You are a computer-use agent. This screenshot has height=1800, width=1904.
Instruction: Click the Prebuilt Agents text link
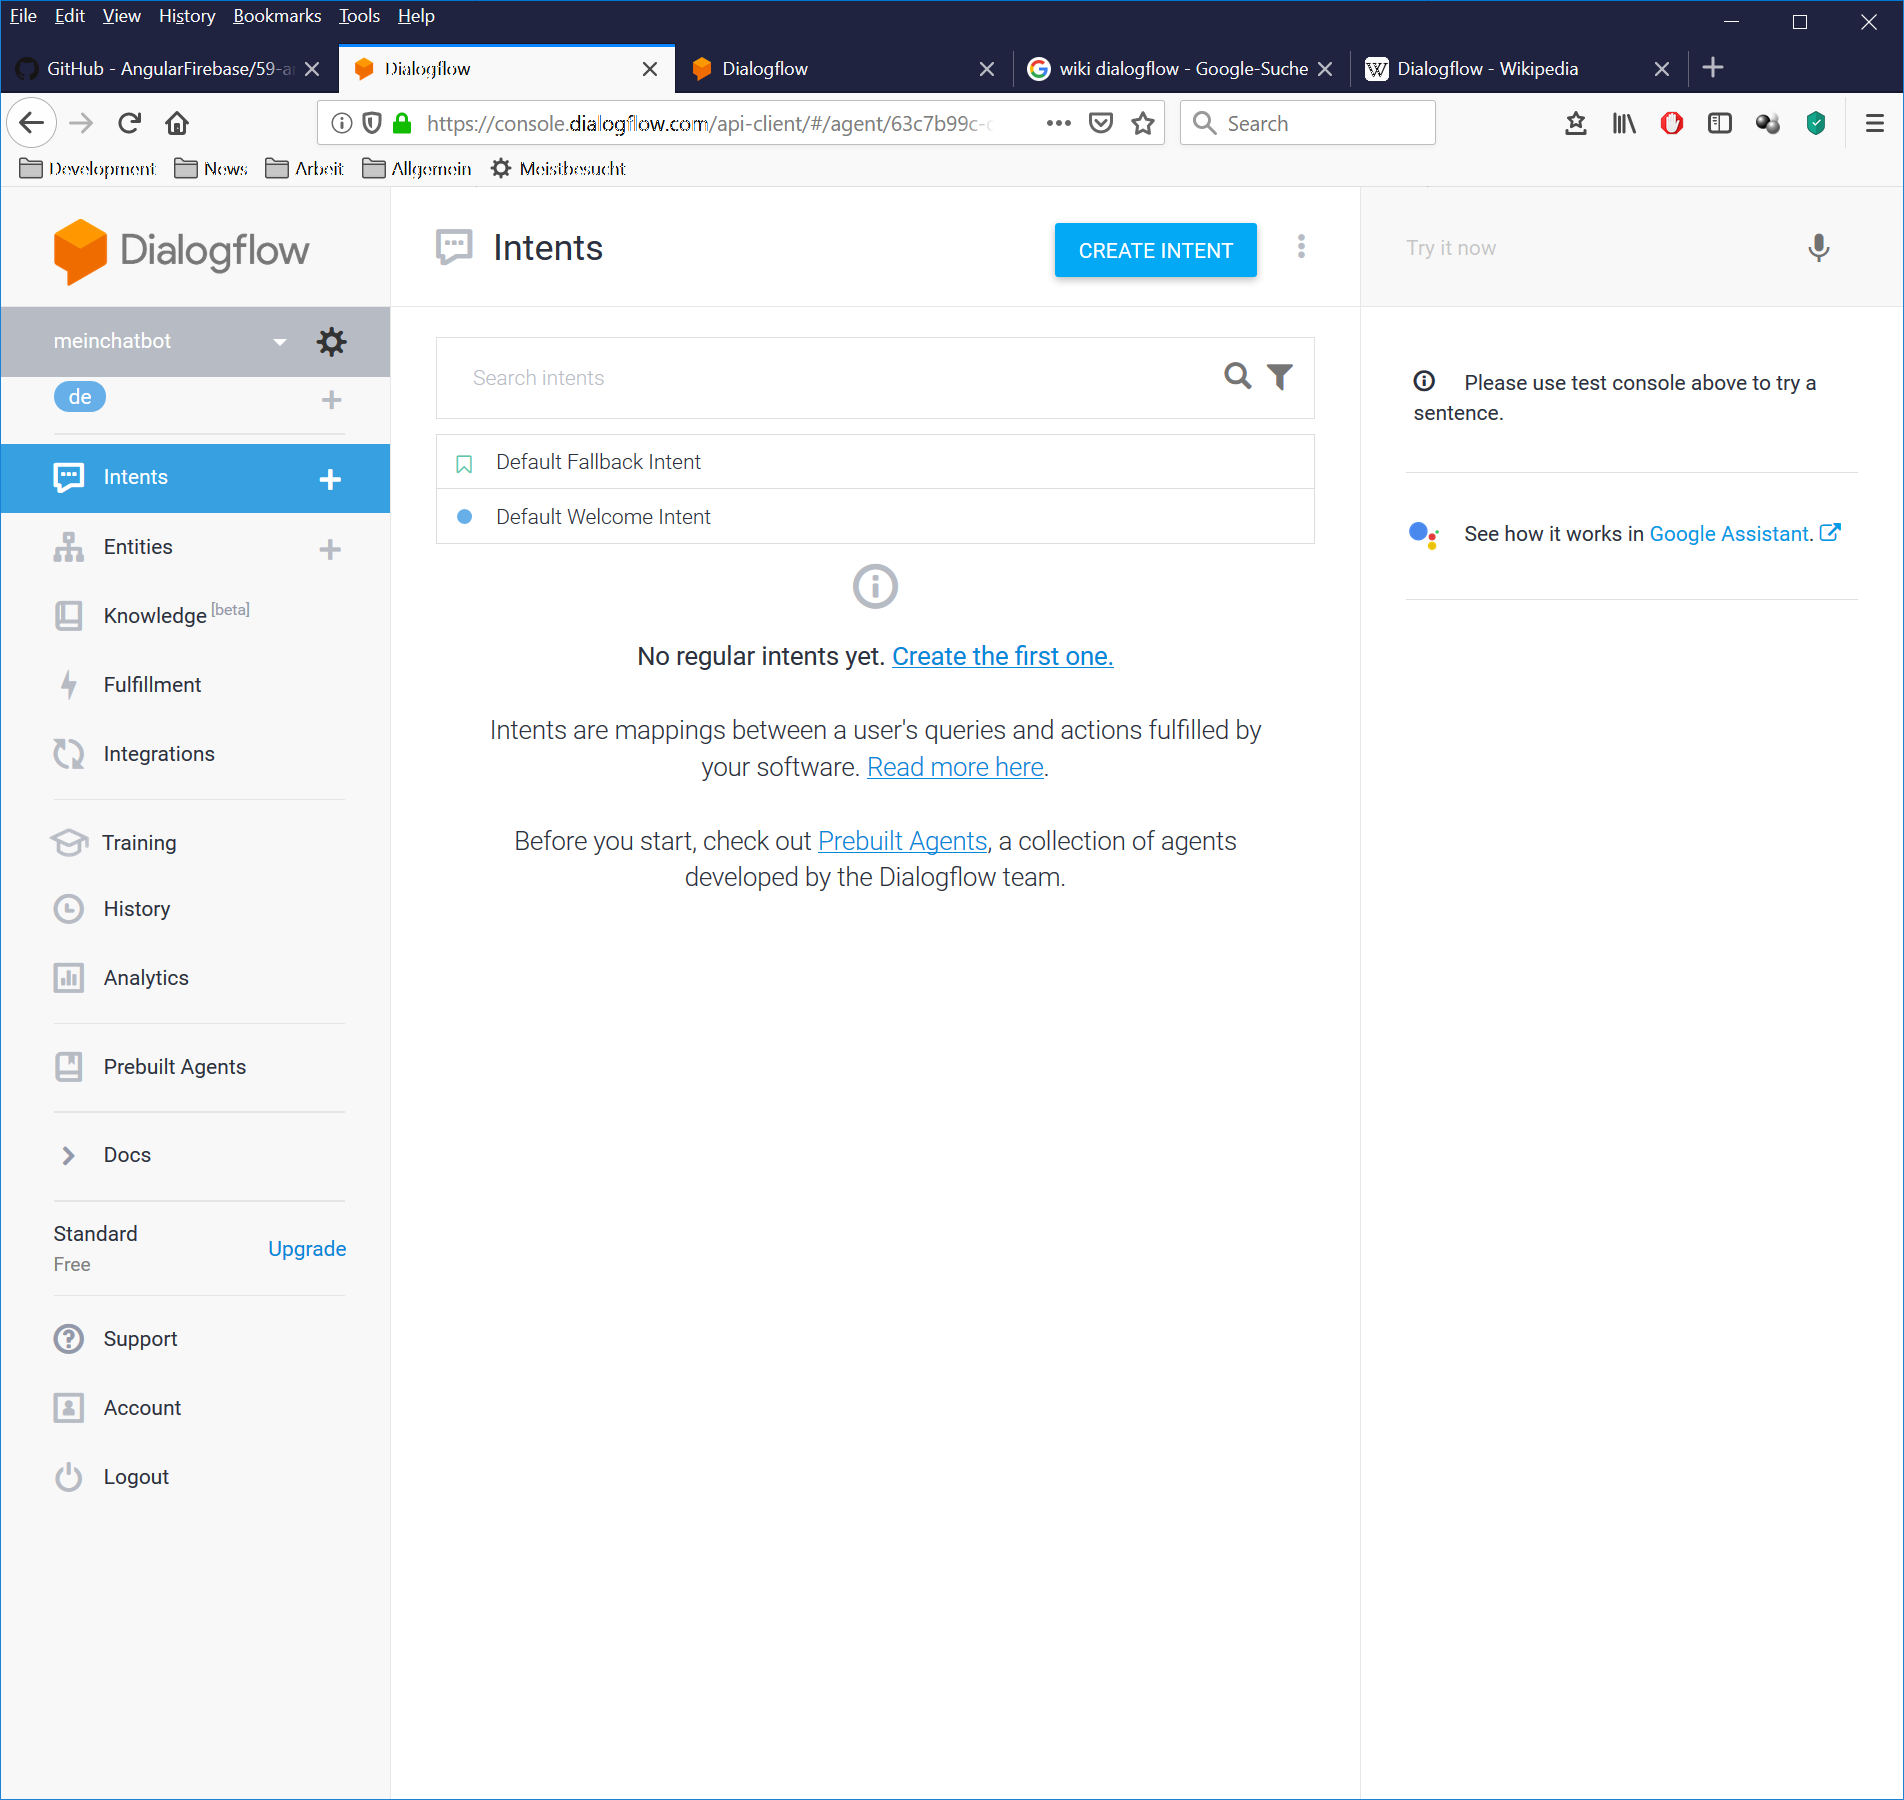coord(902,841)
